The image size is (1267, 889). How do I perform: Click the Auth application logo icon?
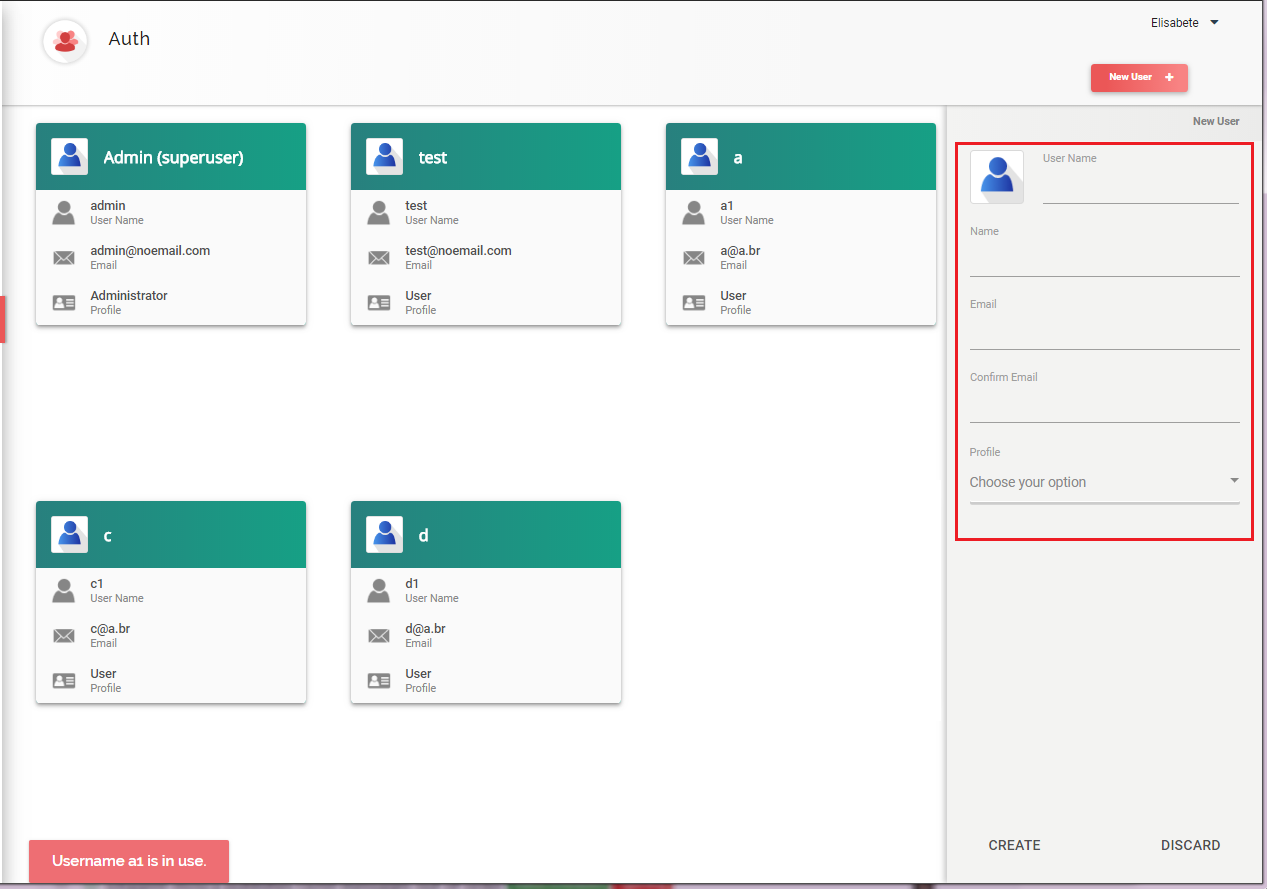click(x=64, y=41)
